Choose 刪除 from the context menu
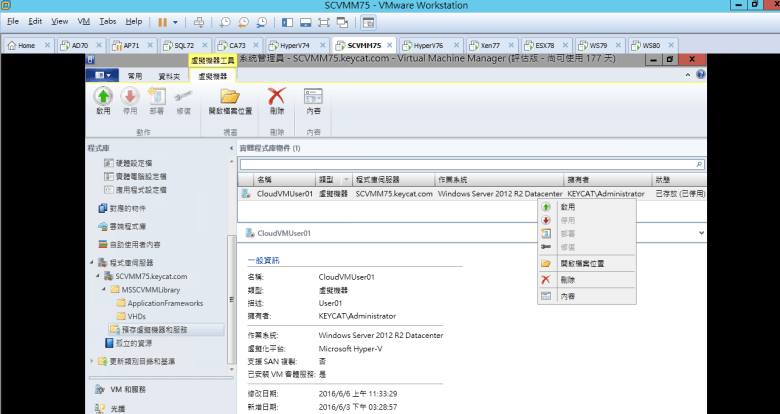Viewport: 780px width, 414px height. pyautogui.click(x=567, y=280)
